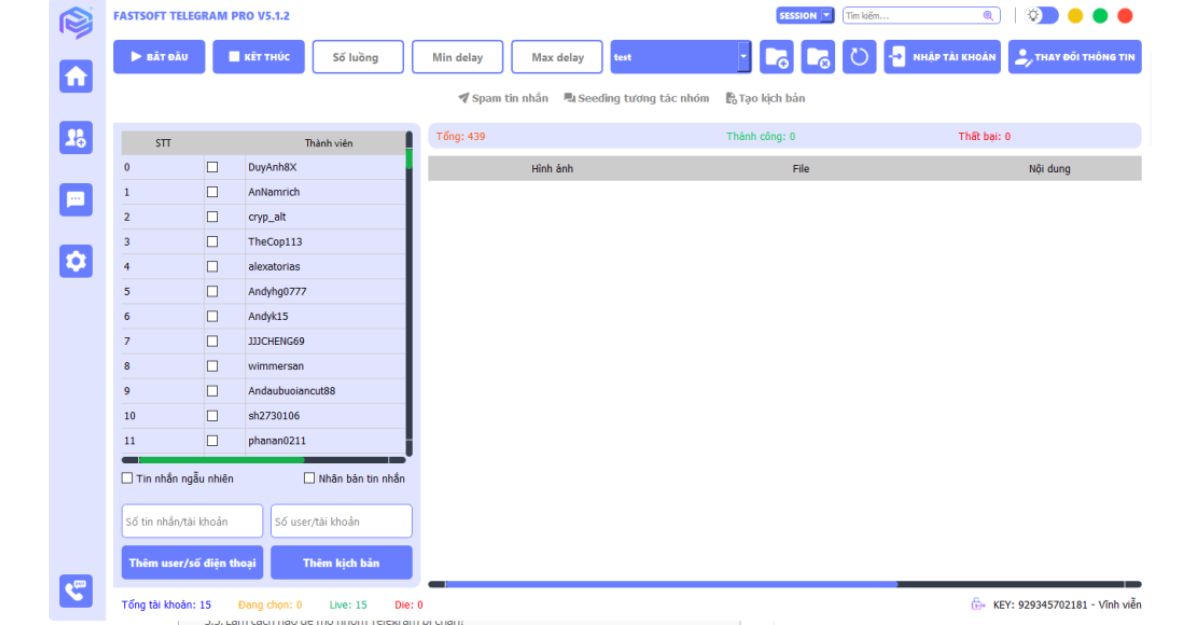This screenshot has height=625, width=1200.
Task: Click Thất bại: 0 counter
Action: [x=984, y=136]
